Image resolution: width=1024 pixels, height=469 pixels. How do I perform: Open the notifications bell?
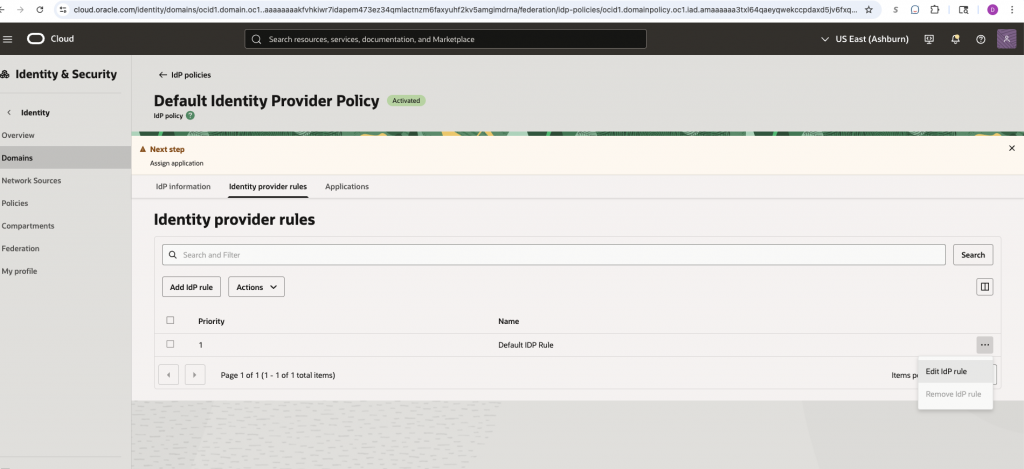(x=955, y=39)
